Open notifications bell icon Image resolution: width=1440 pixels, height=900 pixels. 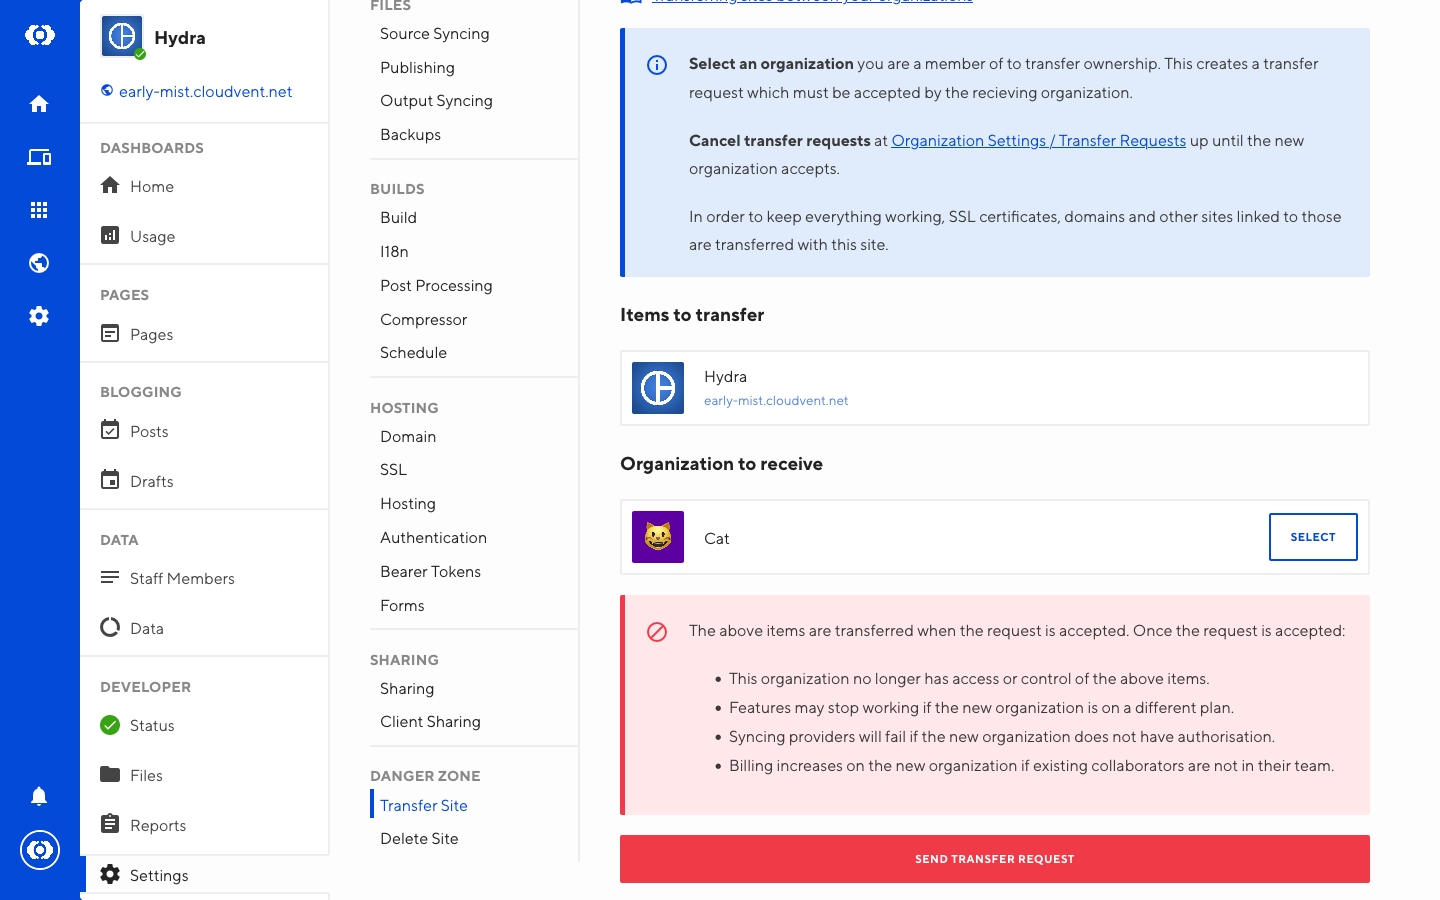[x=39, y=796]
